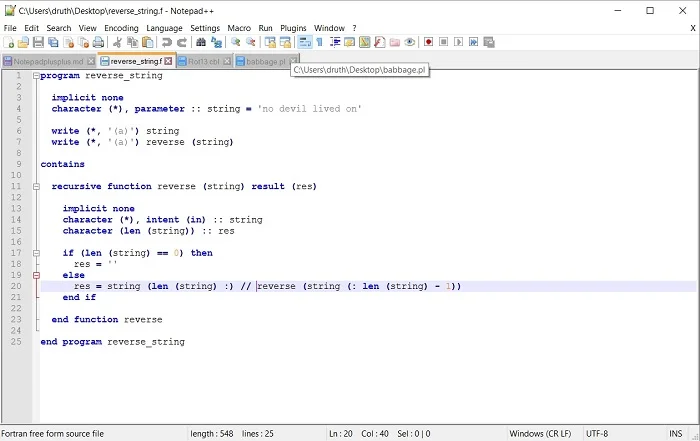Open the Encoding menu
The height and width of the screenshot is (441, 700).
(x=121, y=28)
